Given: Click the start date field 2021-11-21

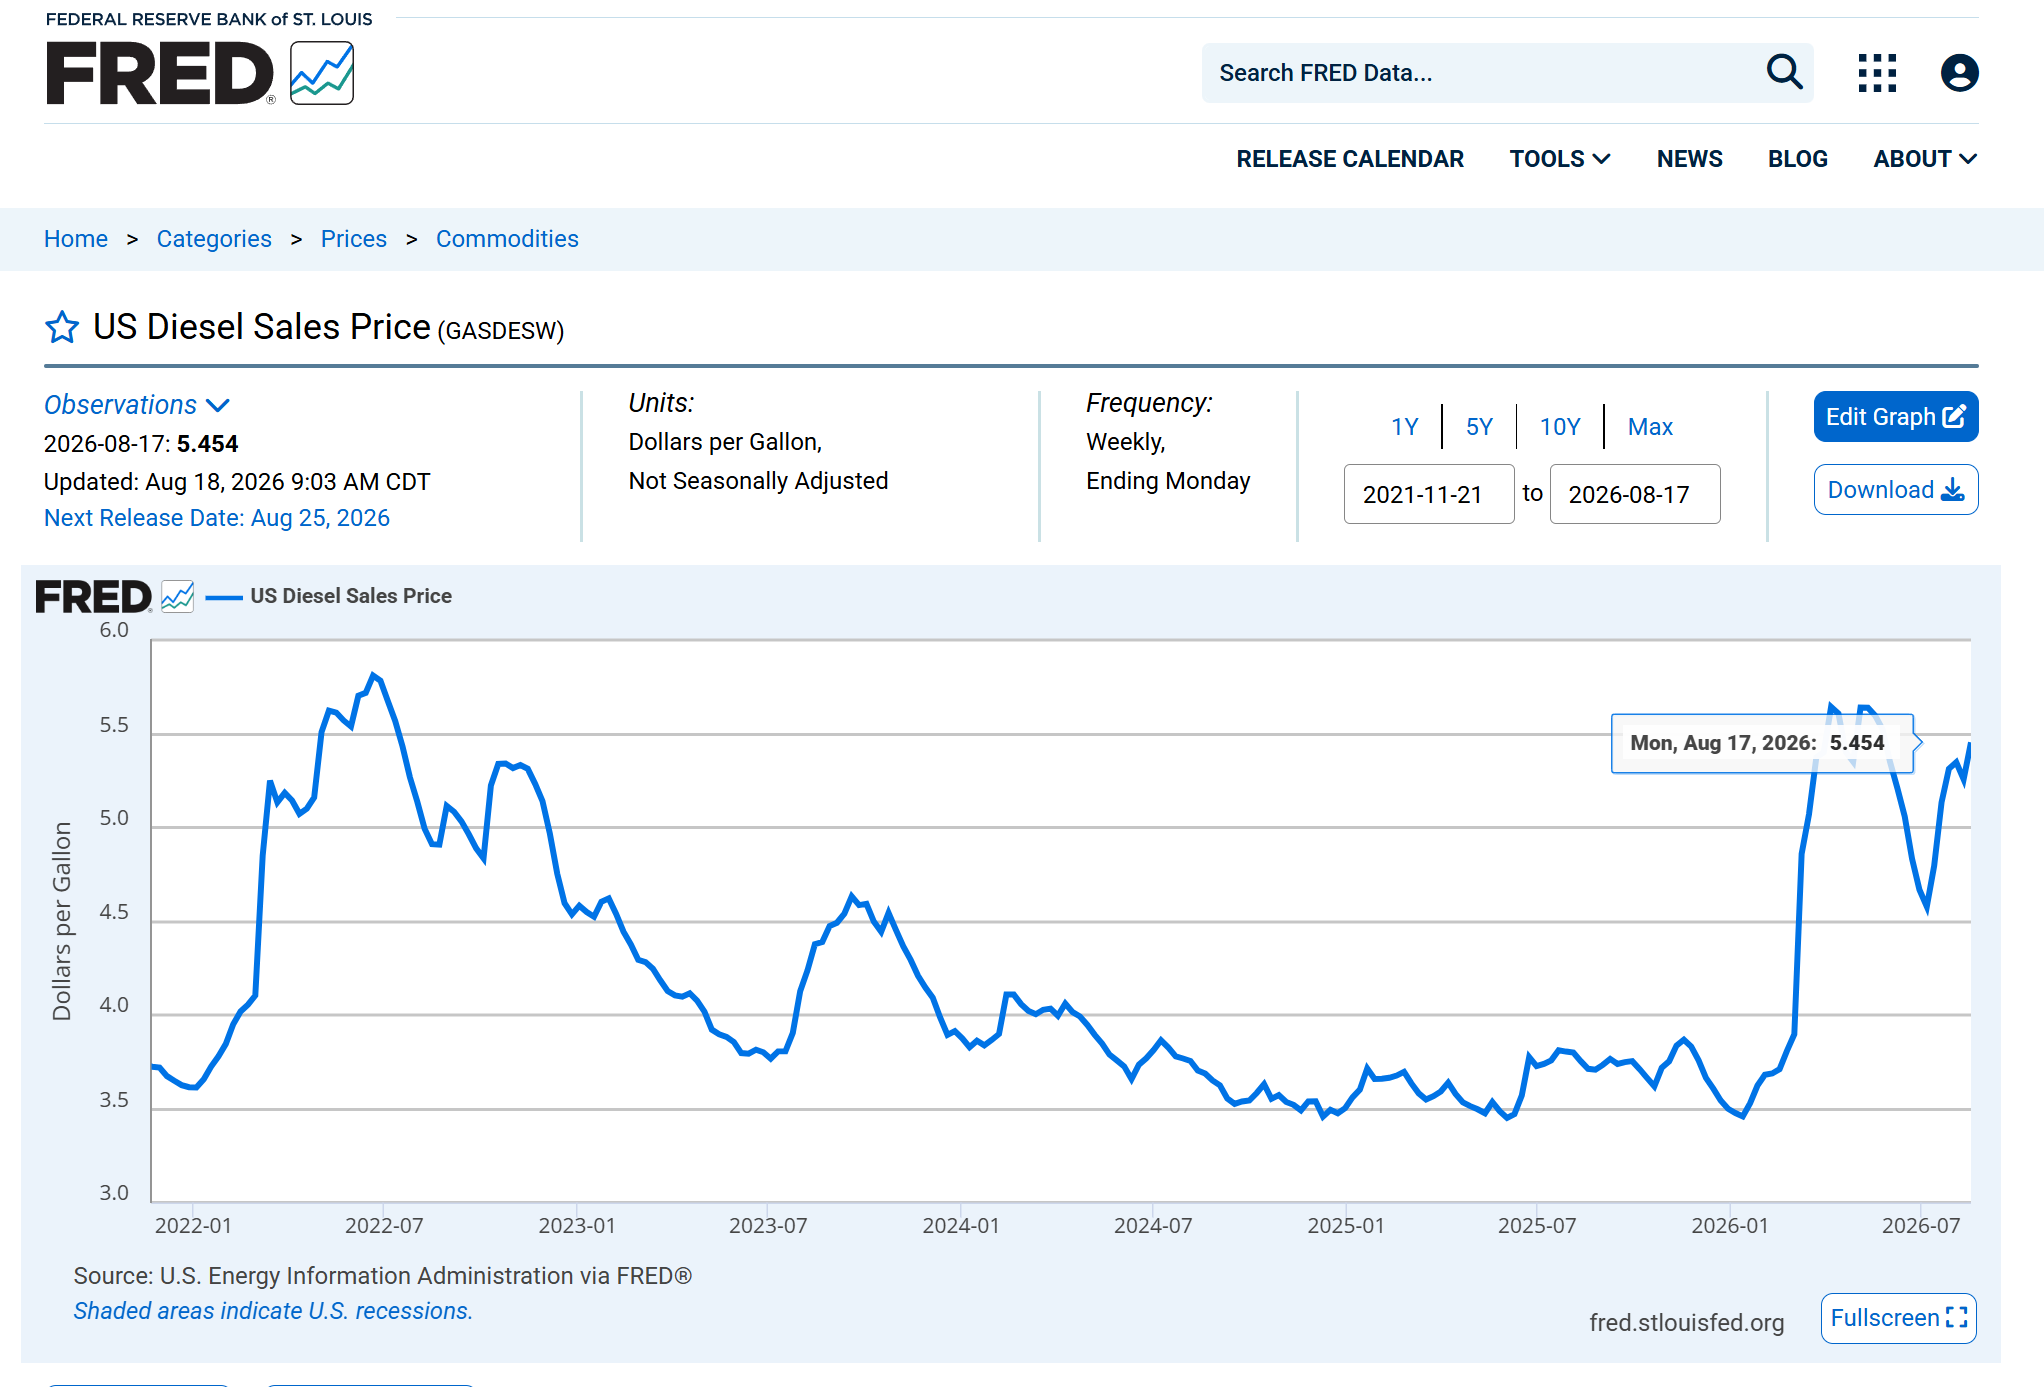Looking at the screenshot, I should click(1429, 494).
